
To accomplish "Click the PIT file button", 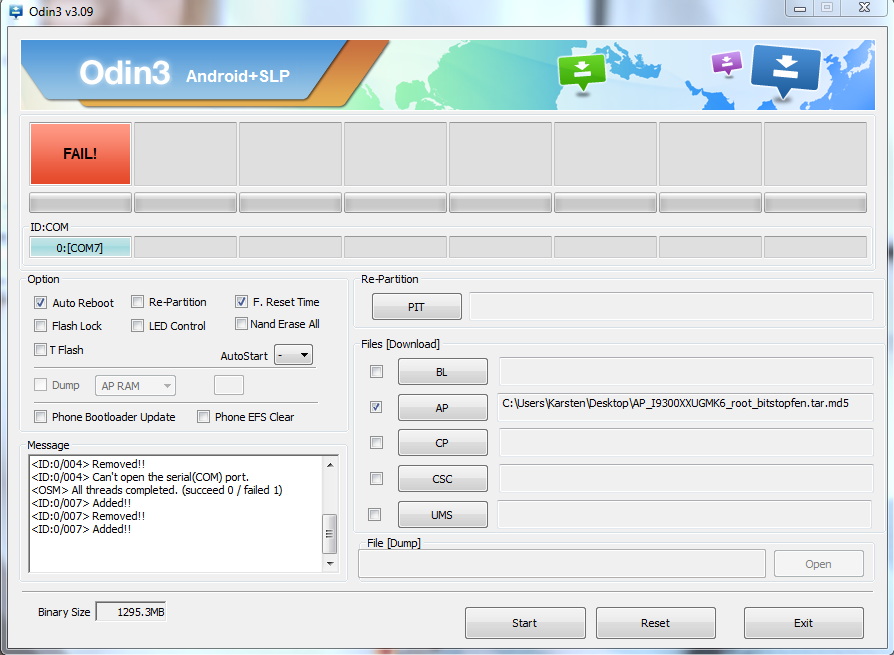I will click(417, 307).
